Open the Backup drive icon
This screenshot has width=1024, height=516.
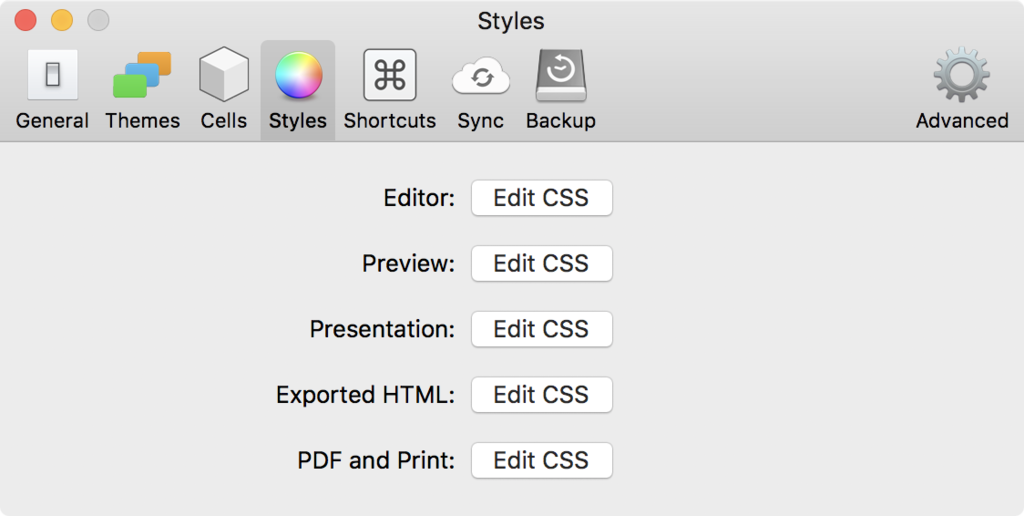click(560, 76)
